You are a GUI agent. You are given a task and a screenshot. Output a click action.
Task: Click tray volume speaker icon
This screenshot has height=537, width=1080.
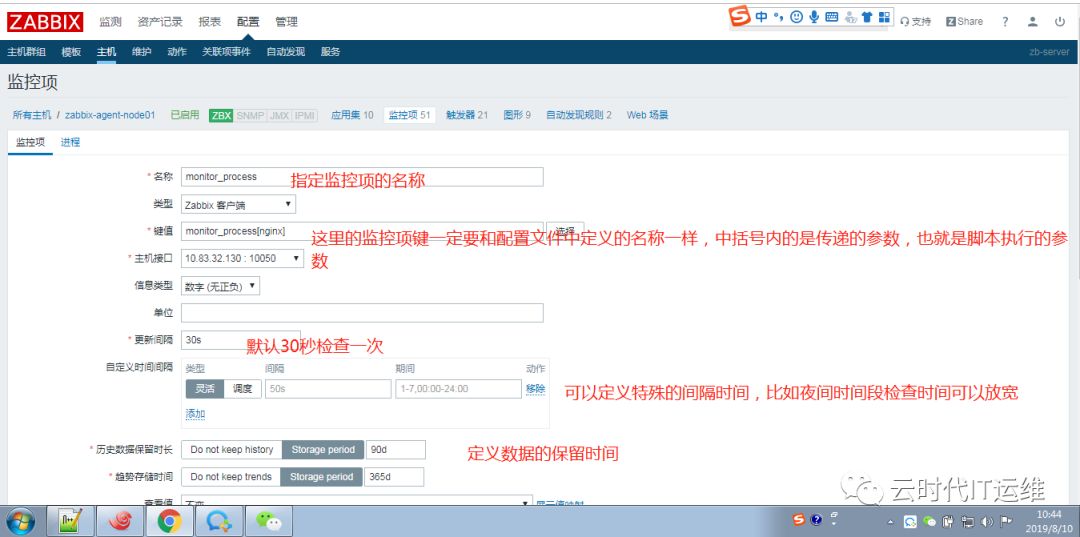[987, 522]
